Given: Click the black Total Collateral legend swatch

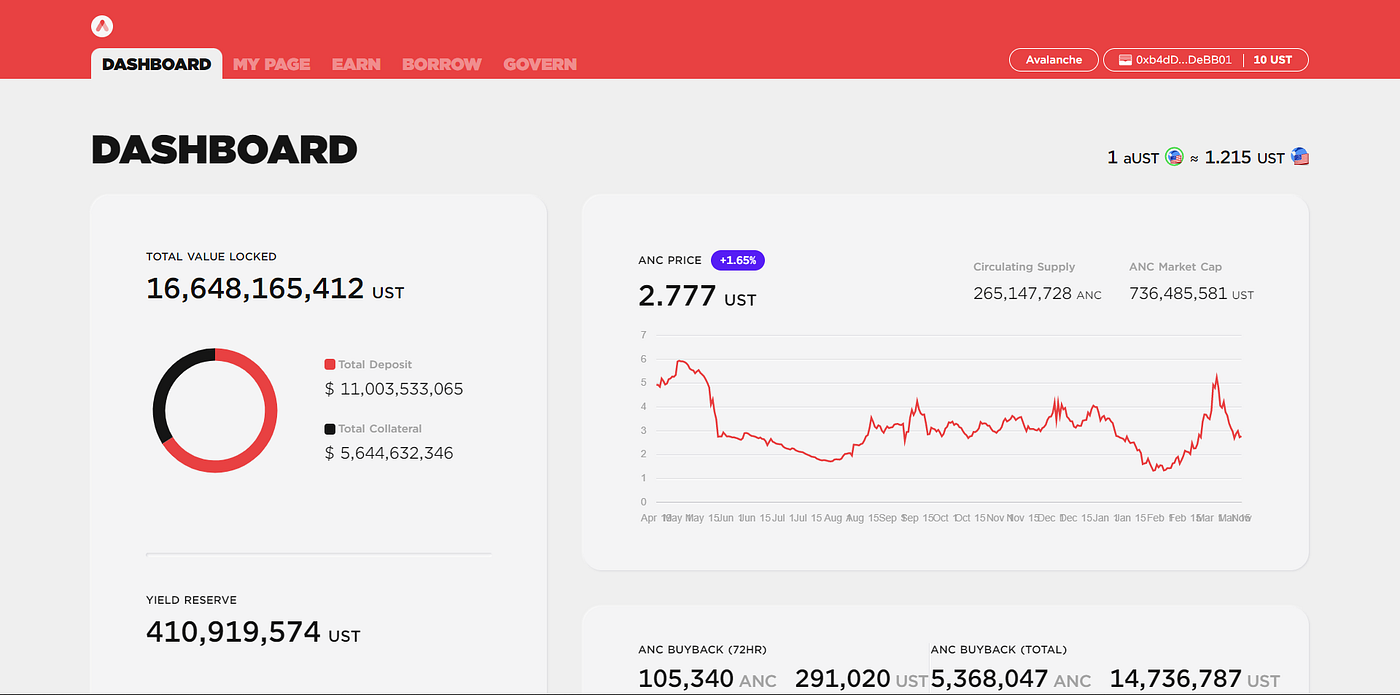Looking at the screenshot, I should [x=330, y=429].
